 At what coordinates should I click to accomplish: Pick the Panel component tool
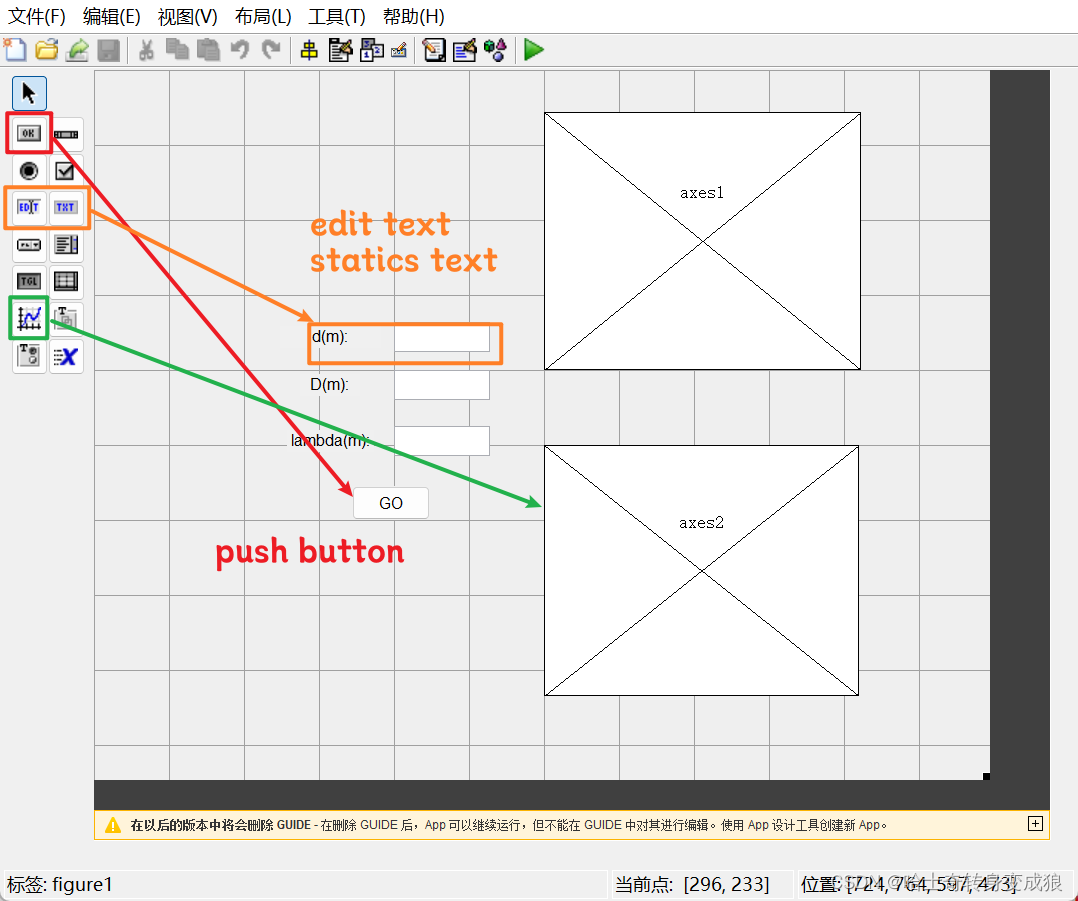(66, 318)
